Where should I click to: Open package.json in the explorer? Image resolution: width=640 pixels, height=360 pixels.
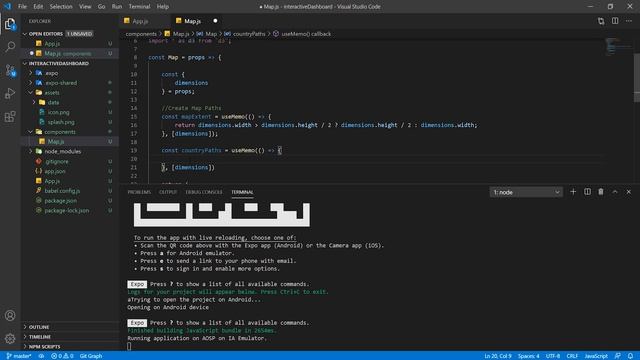60,200
